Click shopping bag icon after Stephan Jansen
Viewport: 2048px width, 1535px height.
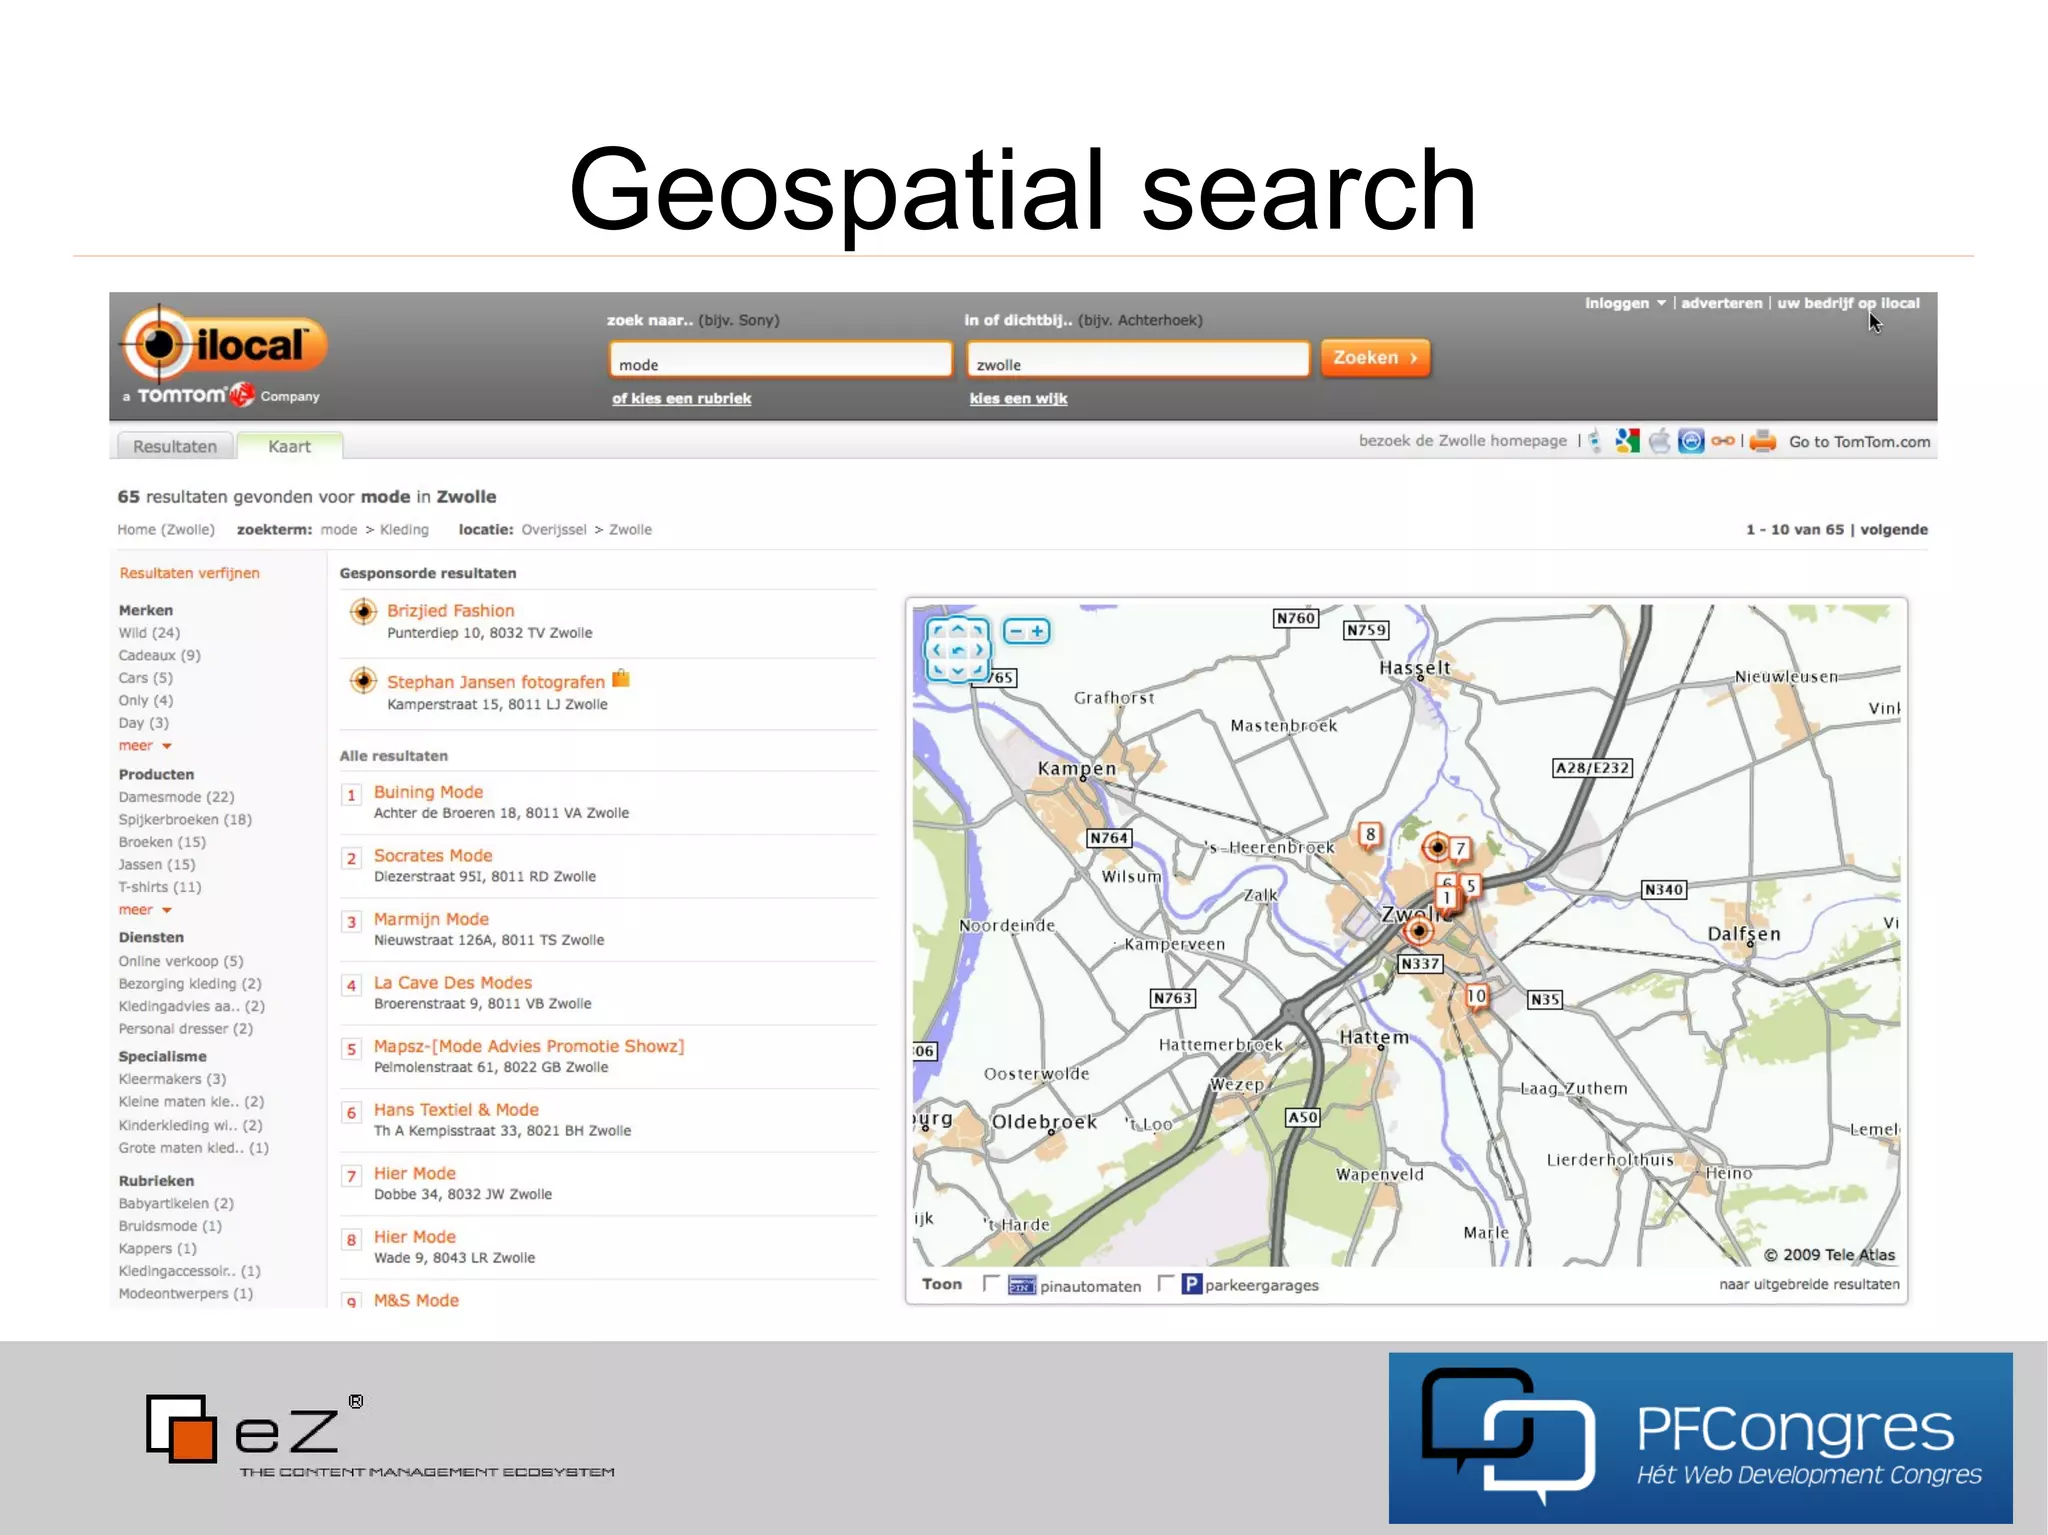(x=621, y=678)
